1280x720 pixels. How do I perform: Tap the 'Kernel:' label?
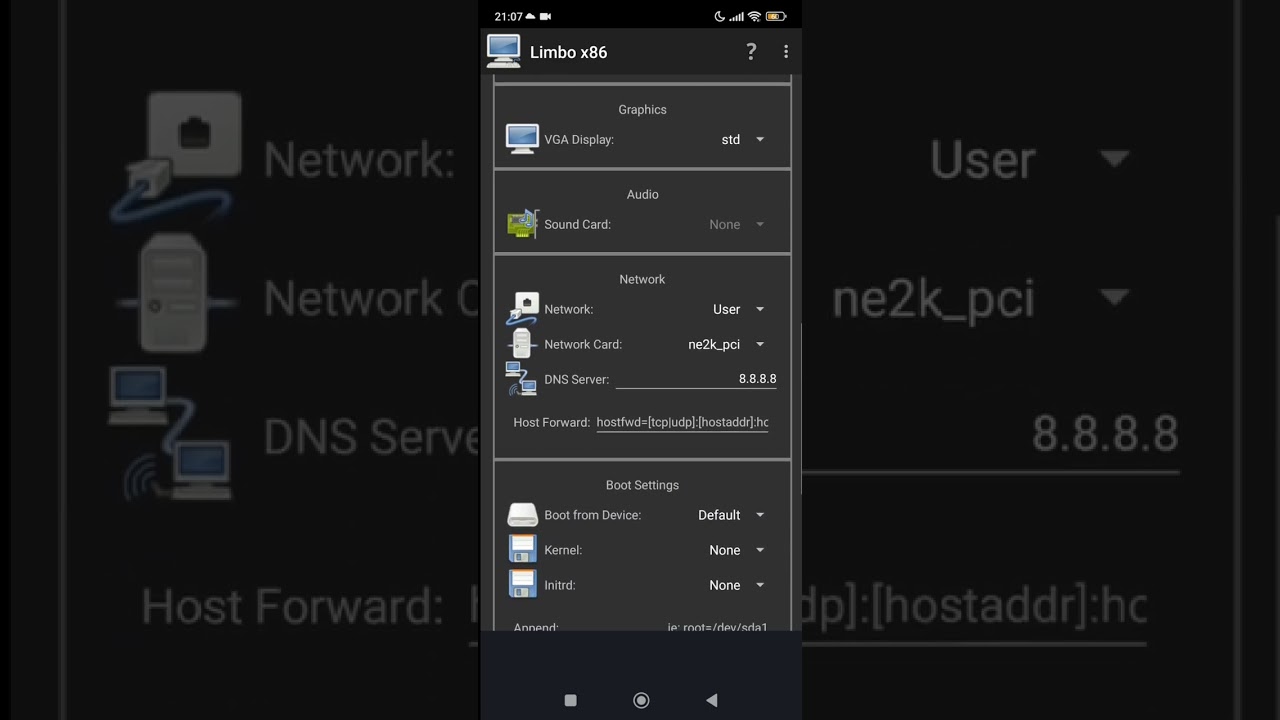click(563, 551)
